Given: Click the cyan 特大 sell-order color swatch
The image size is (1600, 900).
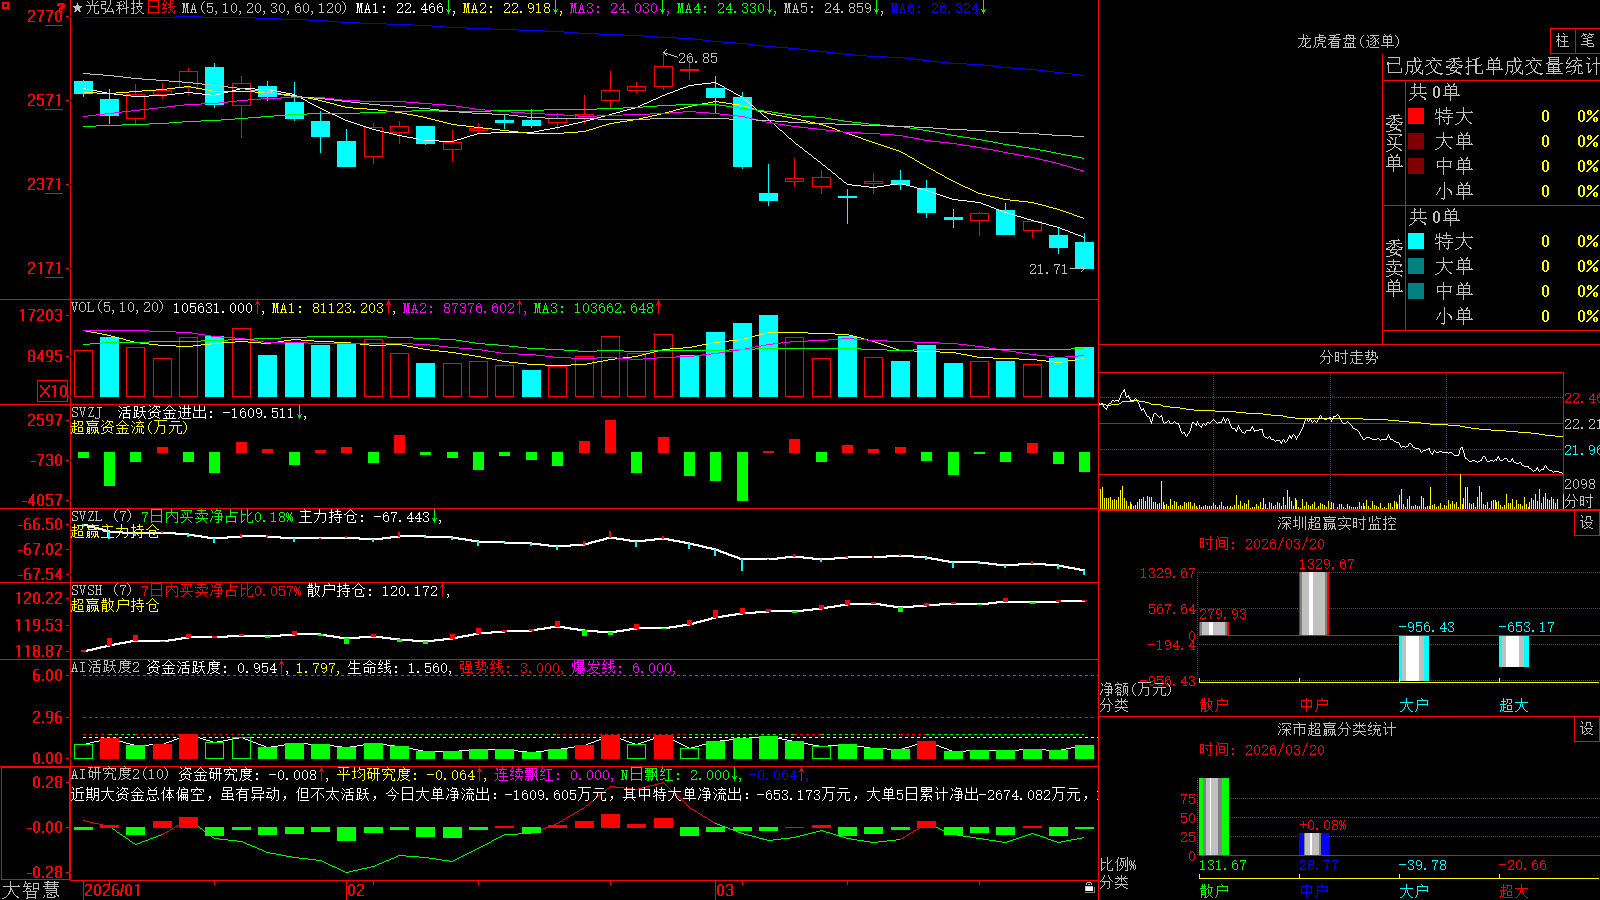Looking at the screenshot, I should [x=1416, y=241].
